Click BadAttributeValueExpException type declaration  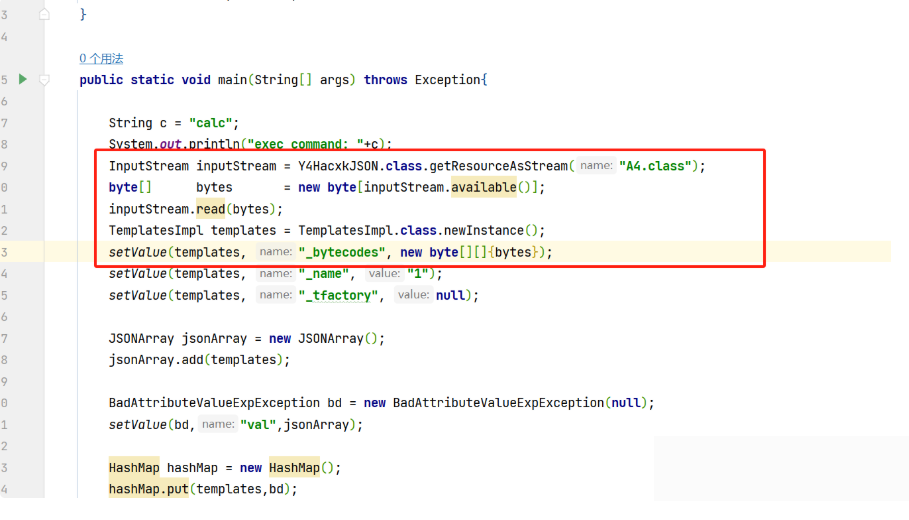pyautogui.click(x=214, y=403)
